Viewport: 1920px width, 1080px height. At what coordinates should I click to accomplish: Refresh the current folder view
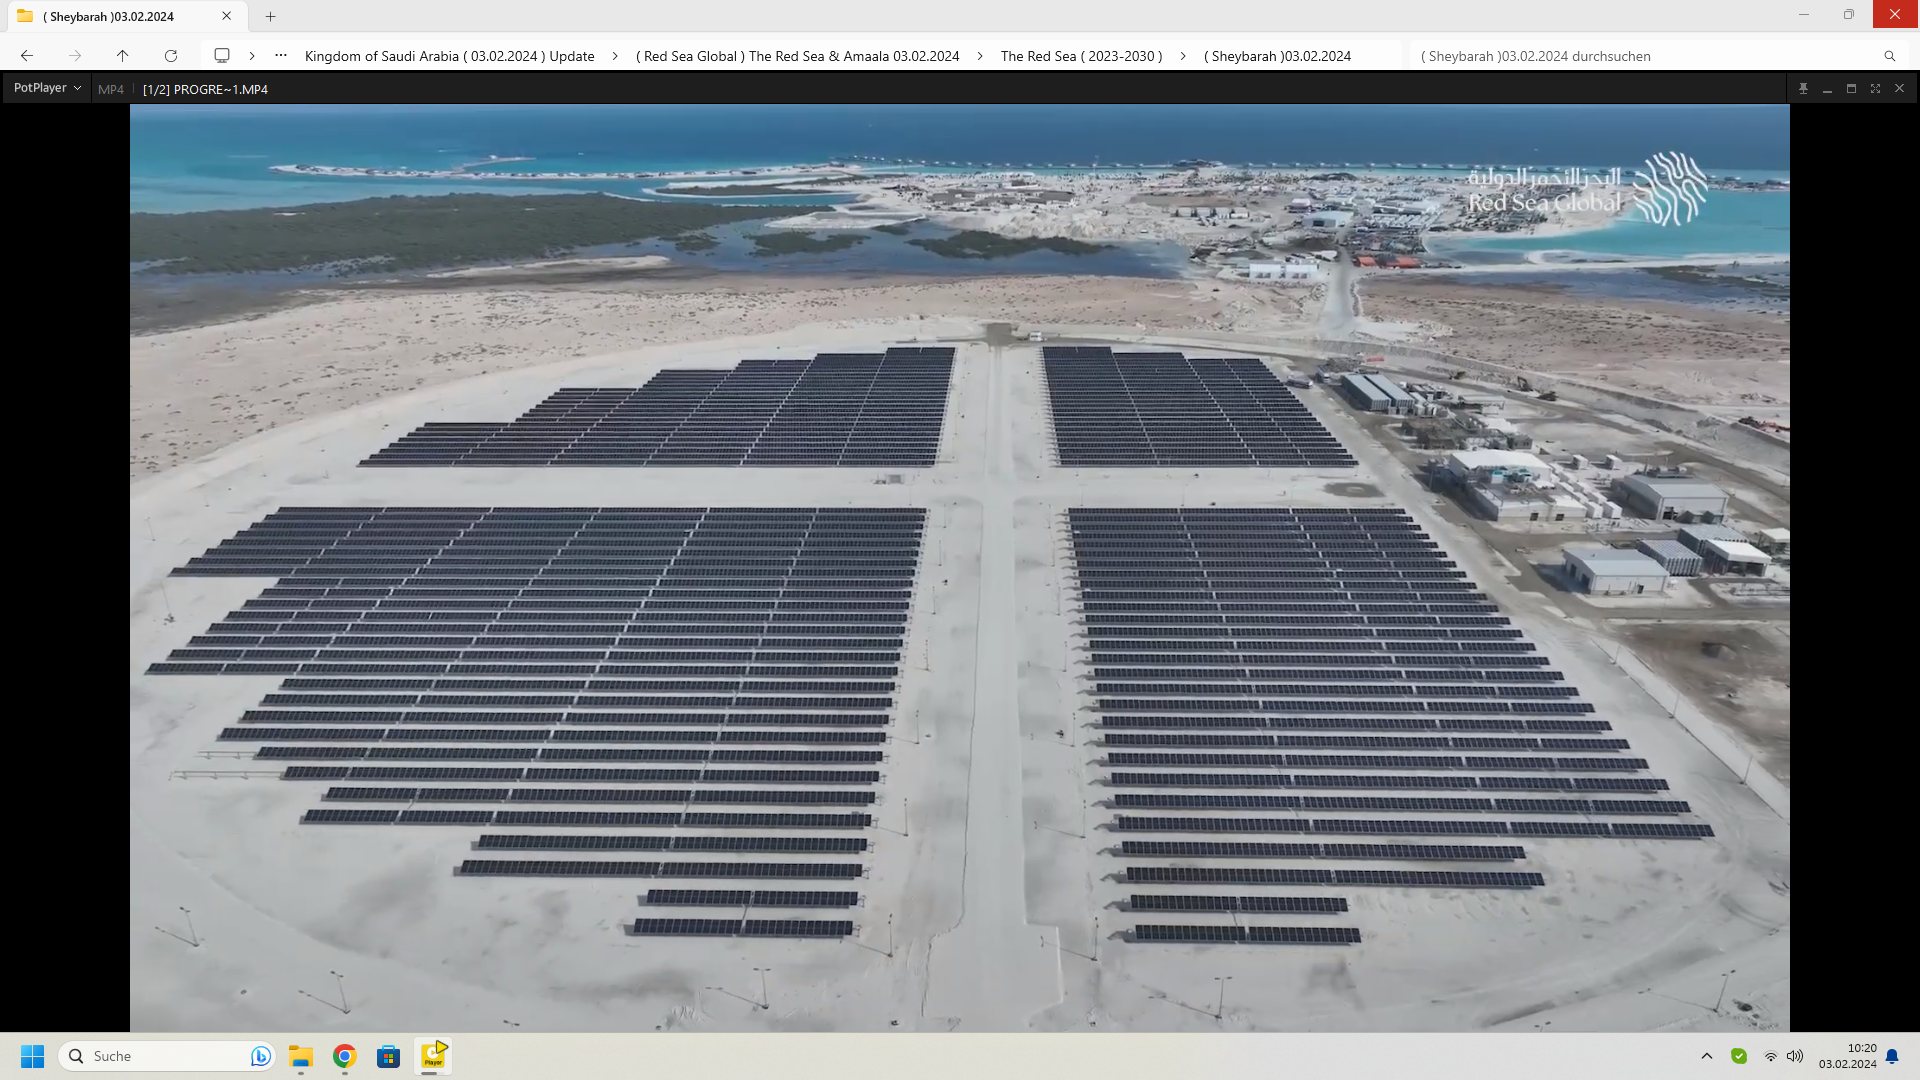pos(171,56)
